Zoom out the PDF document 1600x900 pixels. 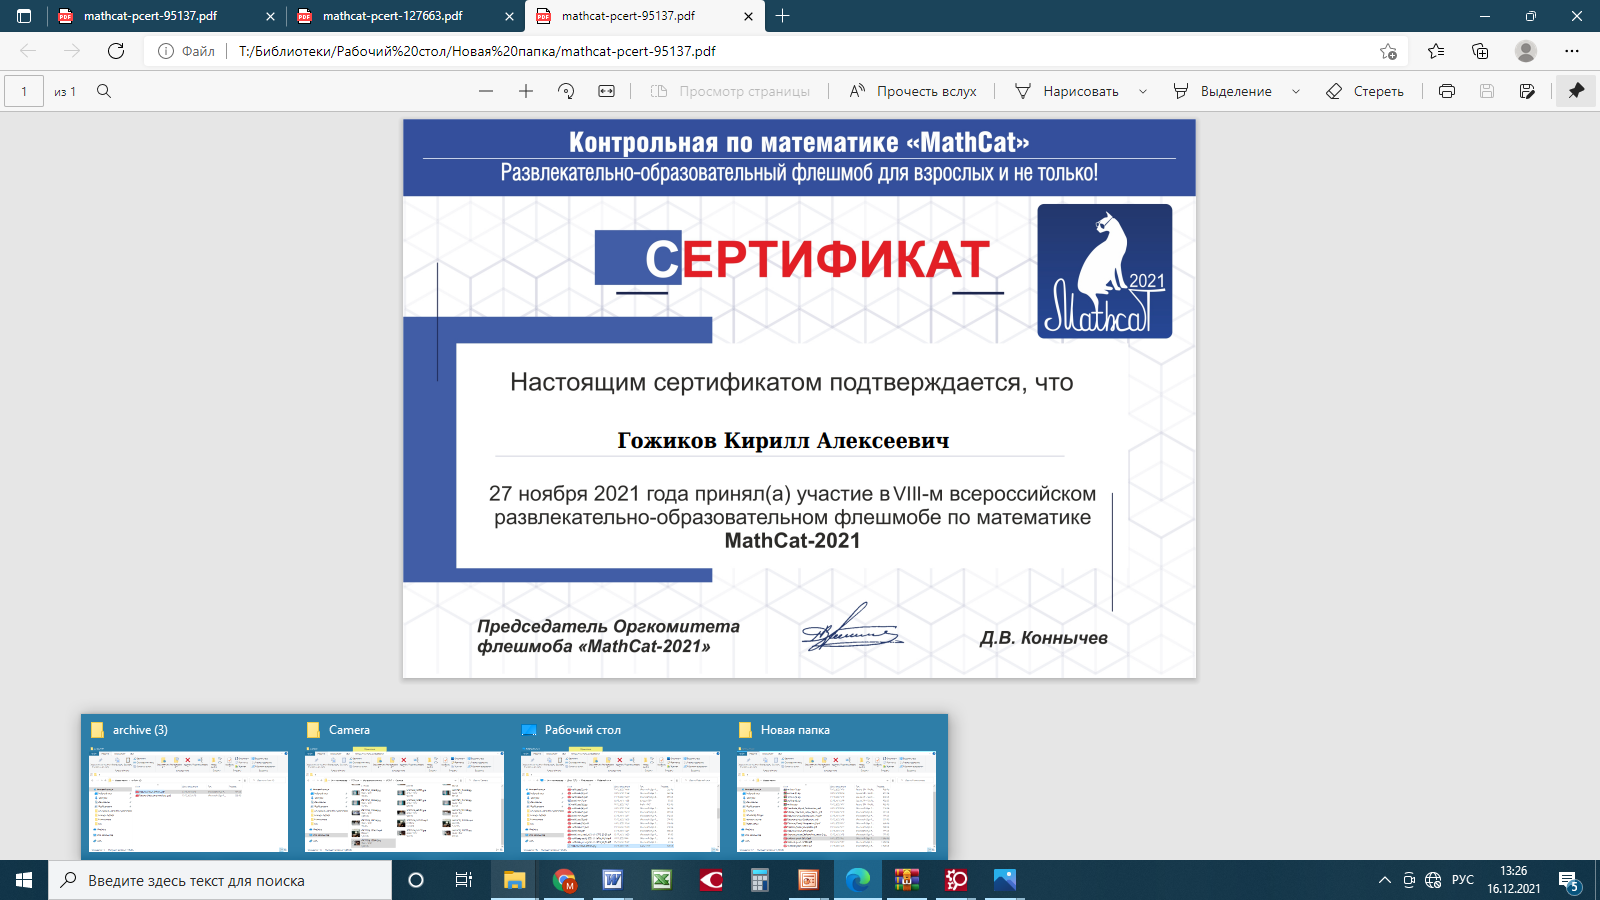point(486,91)
